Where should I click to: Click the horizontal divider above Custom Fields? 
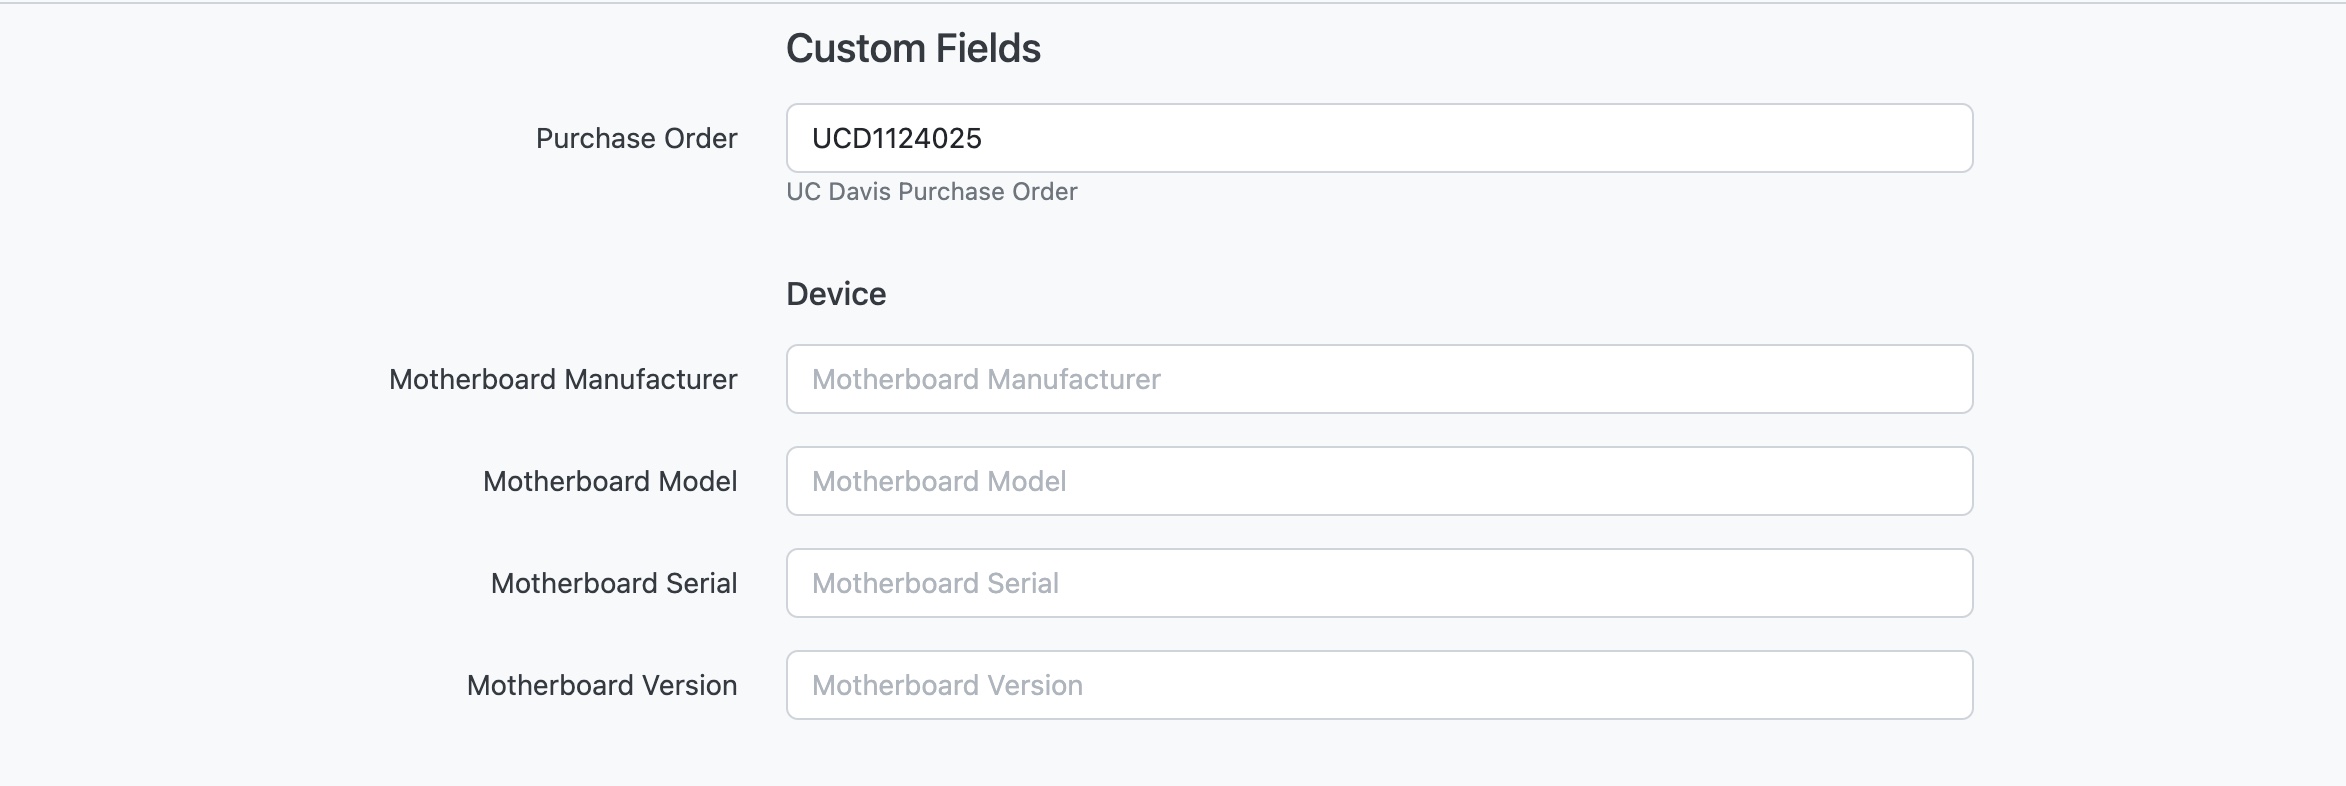click(x=1173, y=3)
